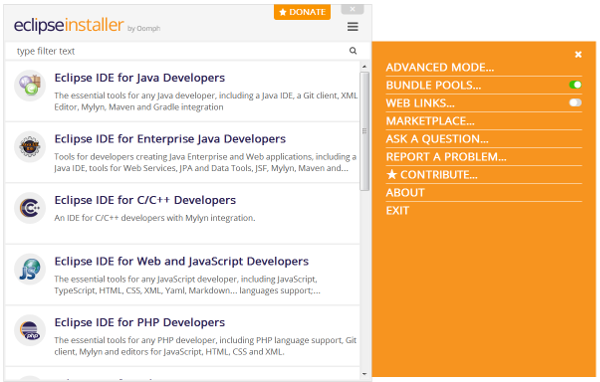Choose Ask a Question menu item
Image resolution: width=600 pixels, height=382 pixels.
[437, 139]
